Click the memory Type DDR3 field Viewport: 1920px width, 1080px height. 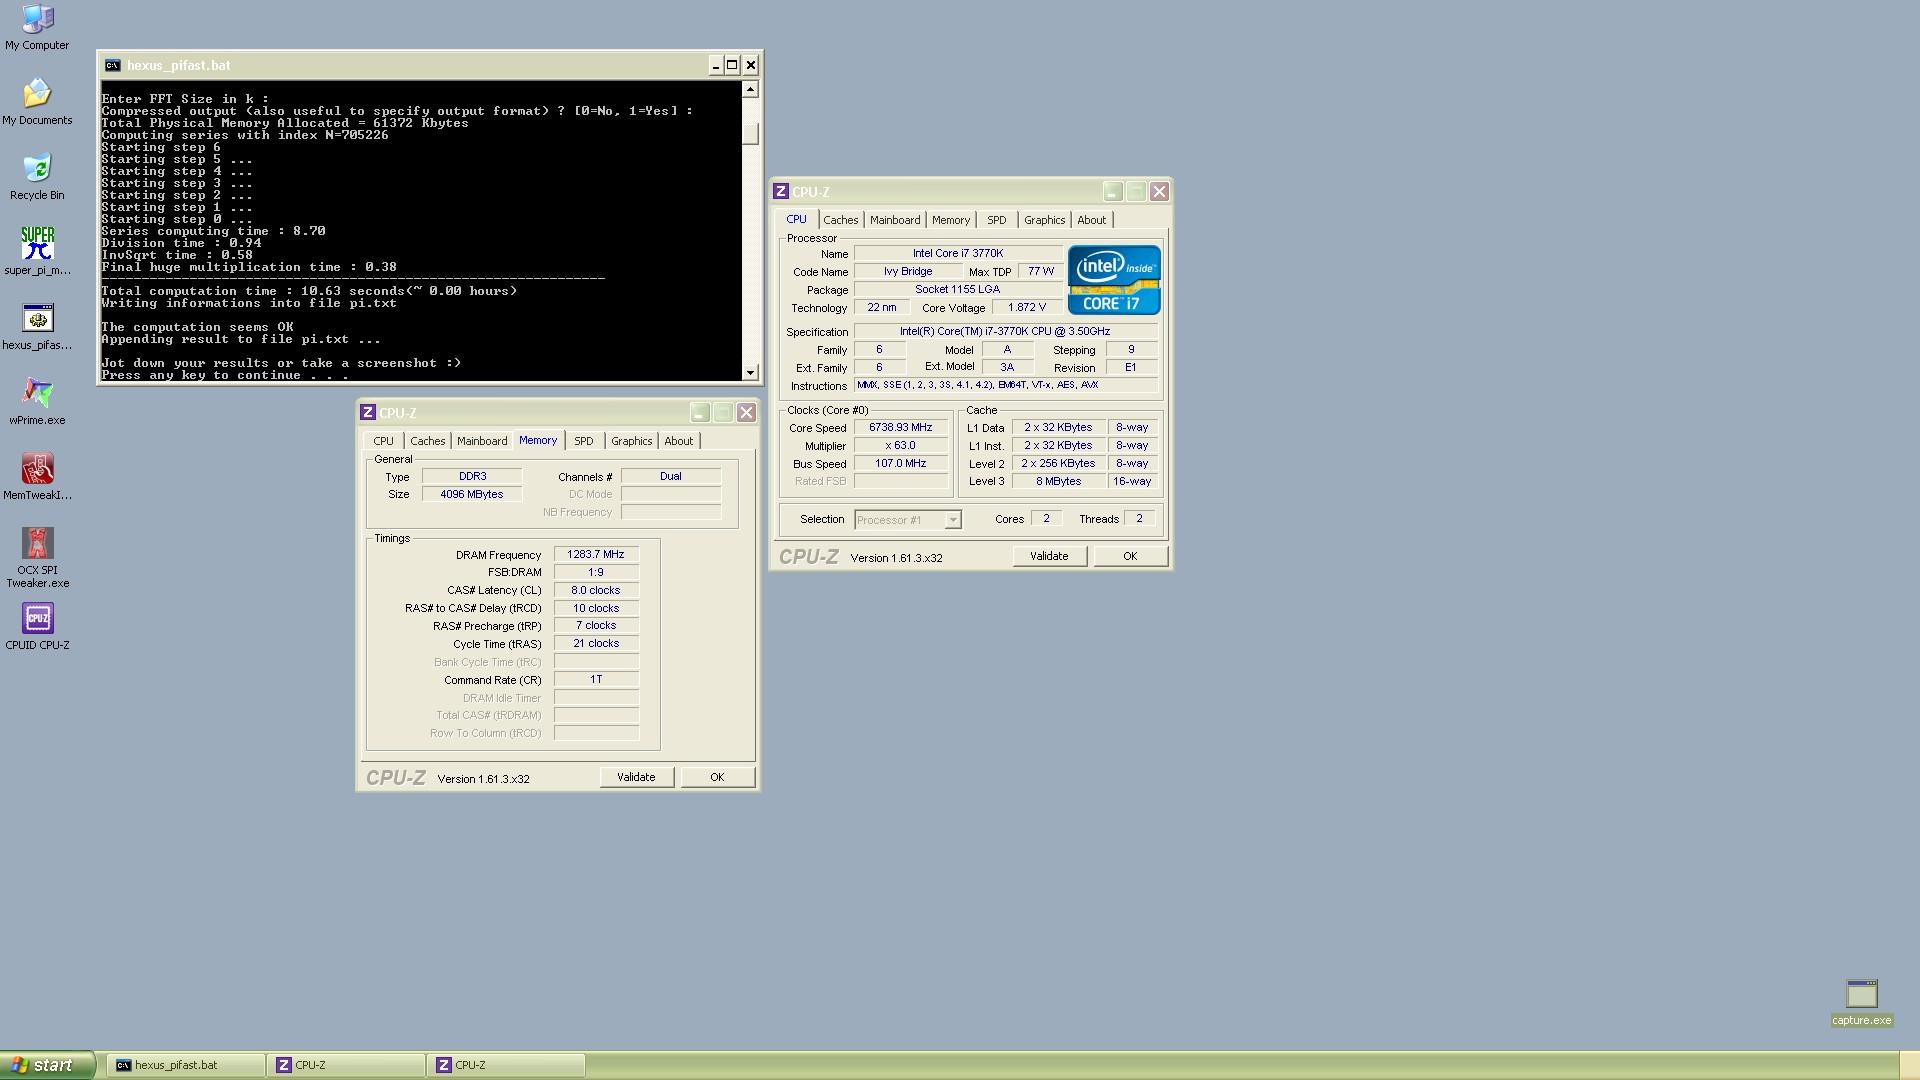[472, 476]
